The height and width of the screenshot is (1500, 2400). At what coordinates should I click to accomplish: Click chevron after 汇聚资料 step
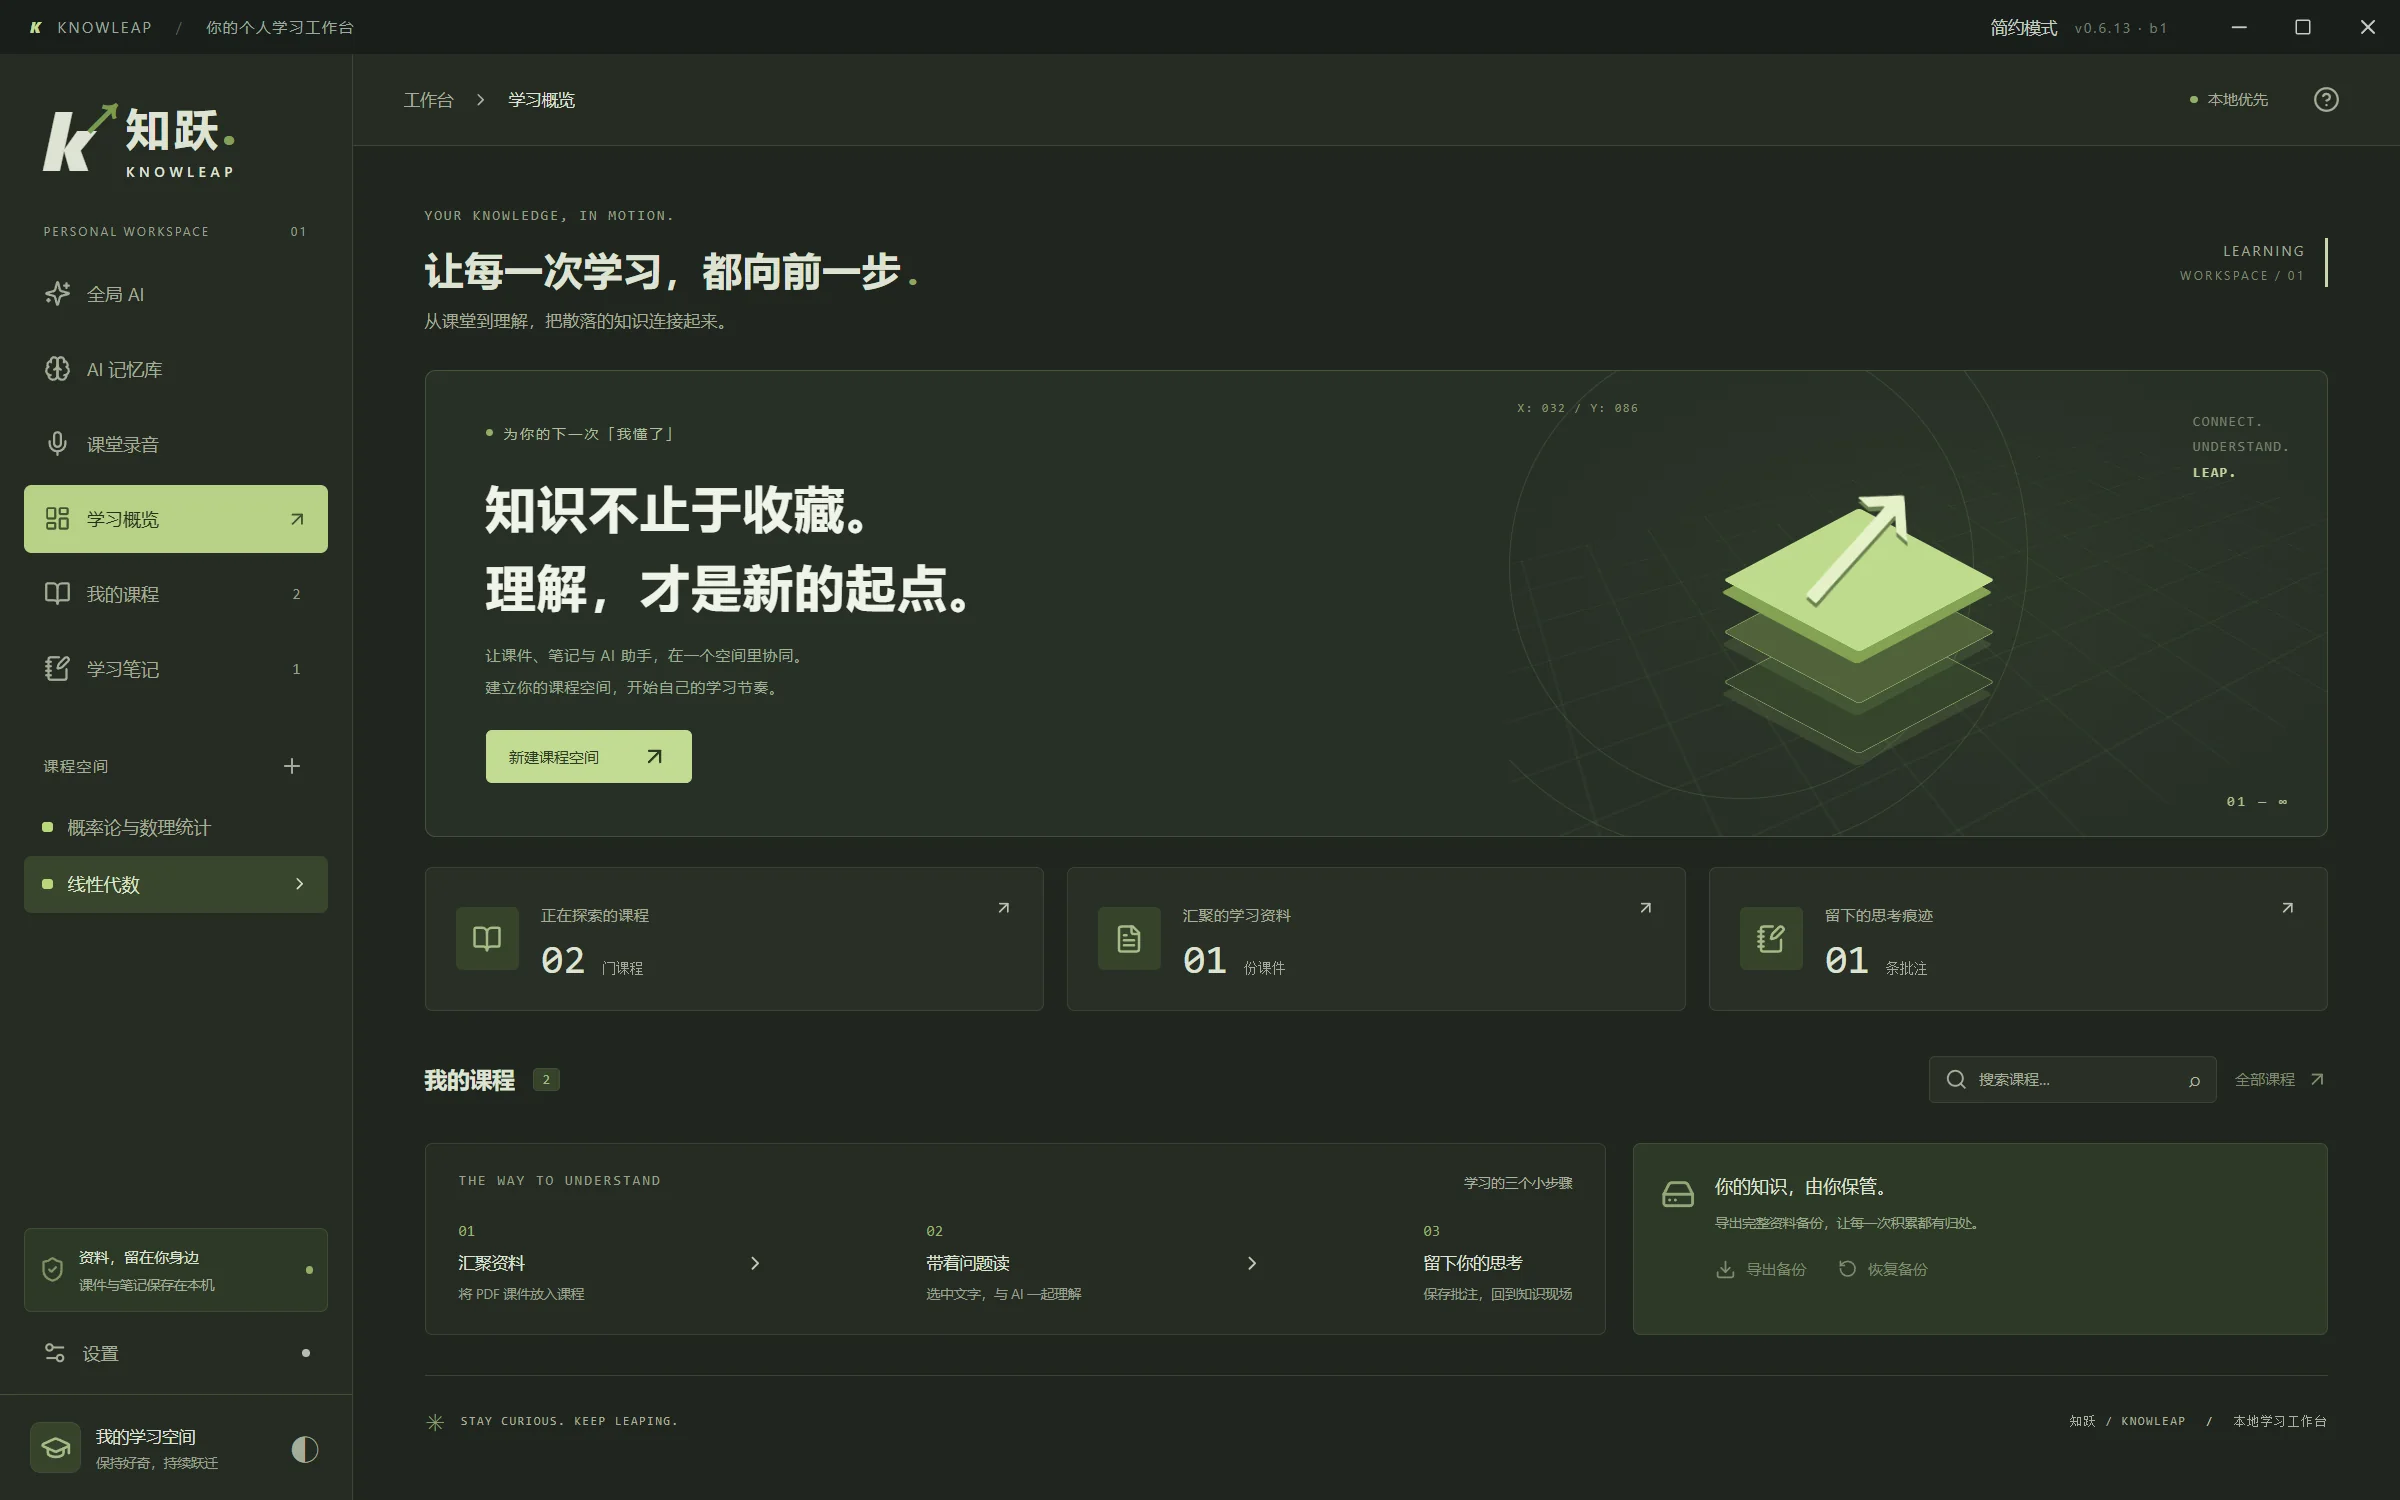[755, 1263]
